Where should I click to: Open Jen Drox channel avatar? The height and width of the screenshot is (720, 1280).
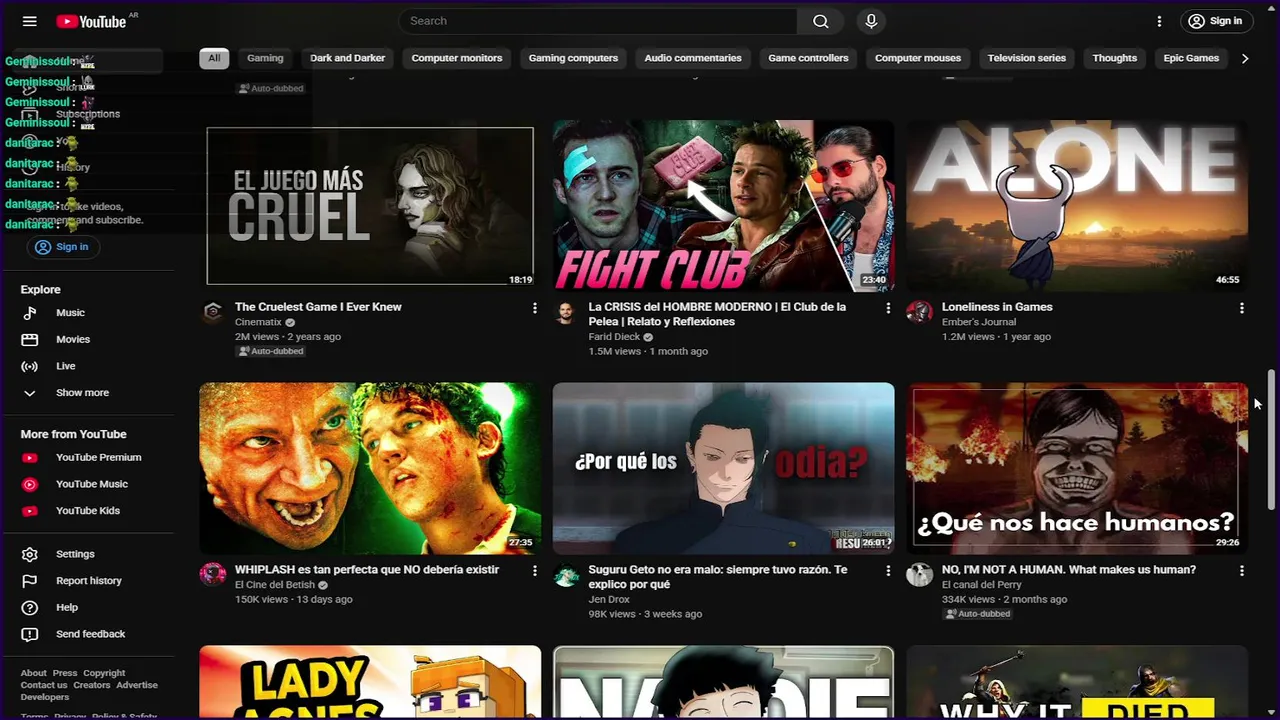click(x=566, y=574)
